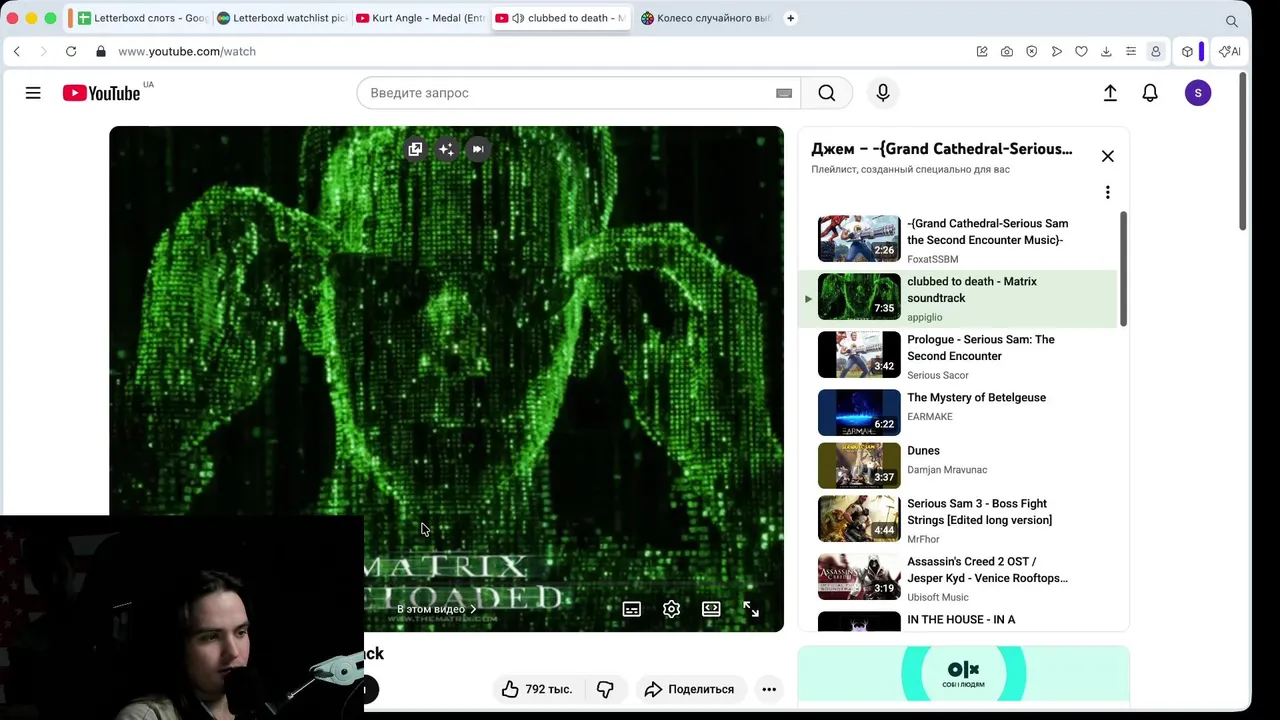Screen dimensions: 1280x720
Task: Play Grand Cathedral-Serious Sam playlist item
Action: click(x=958, y=240)
